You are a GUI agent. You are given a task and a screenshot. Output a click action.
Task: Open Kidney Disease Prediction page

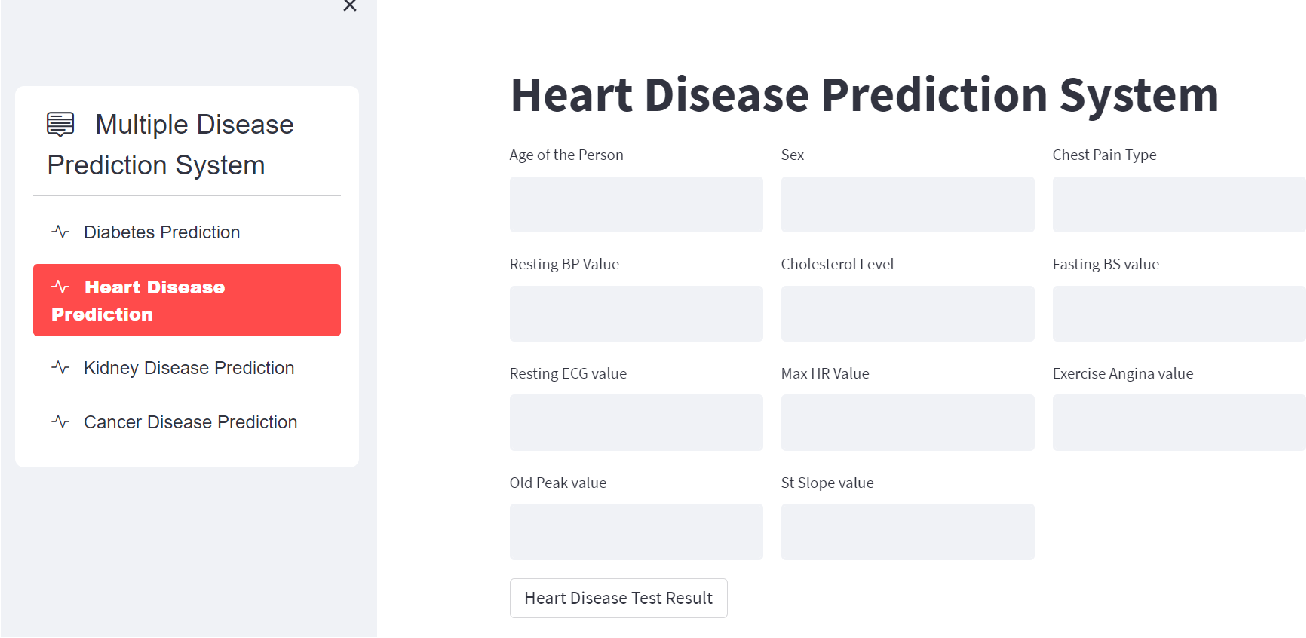[188, 367]
